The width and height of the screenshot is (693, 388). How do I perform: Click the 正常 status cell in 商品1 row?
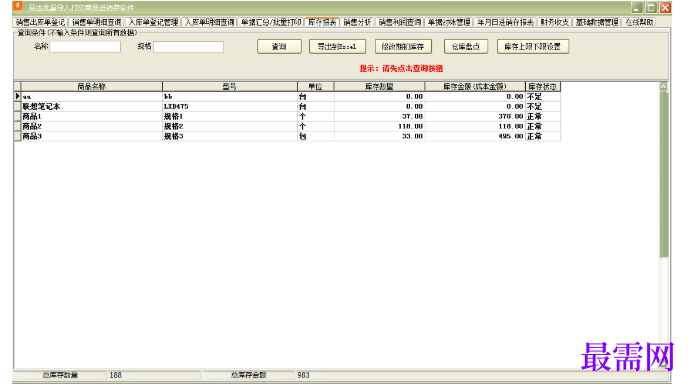(543, 117)
